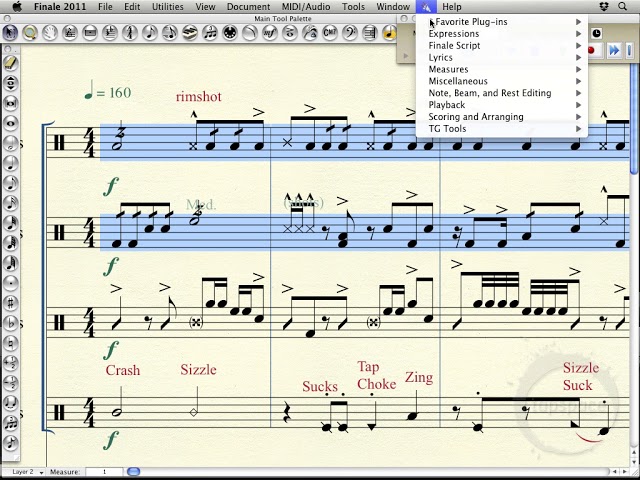Screen dimensions: 640x480
Task: Open Spotlight search
Action: point(622,7)
